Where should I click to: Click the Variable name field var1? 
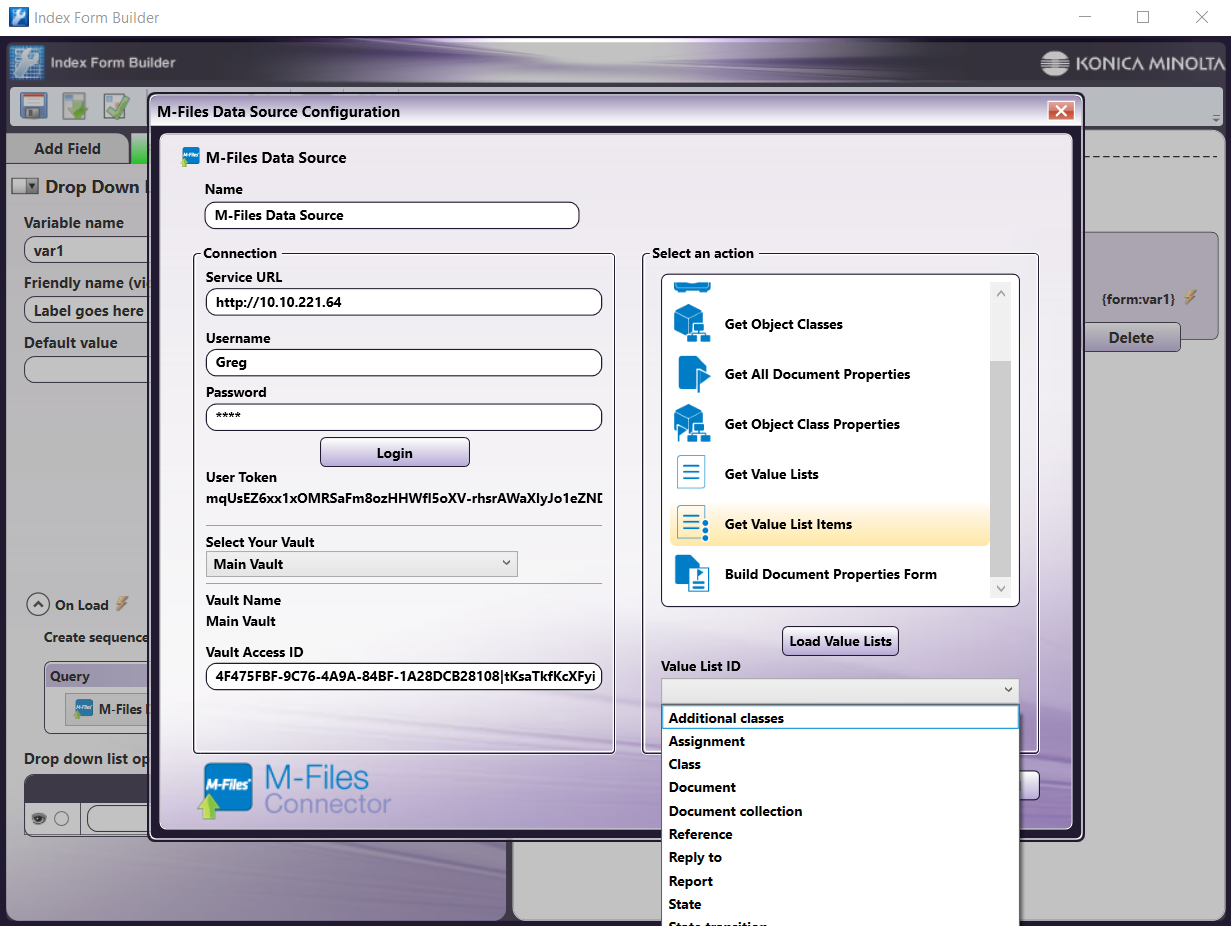pos(87,251)
